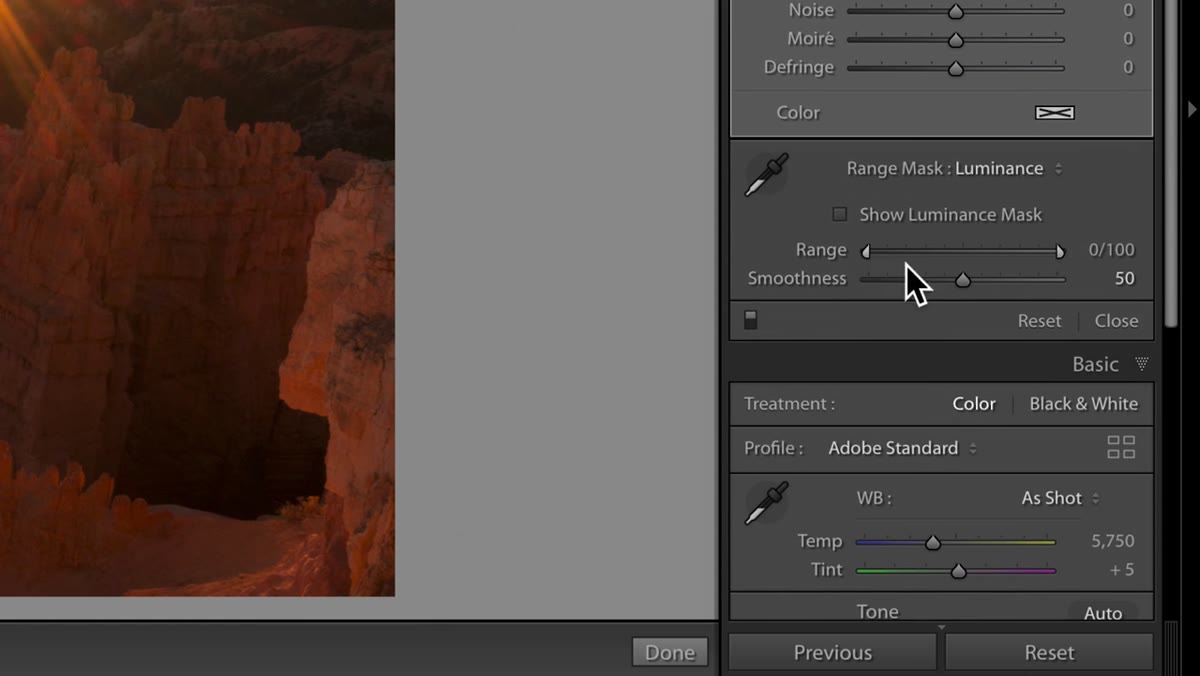Enable Show Luminance Mask checkbox
Screen dimensions: 1200x676
[x=840, y=214]
